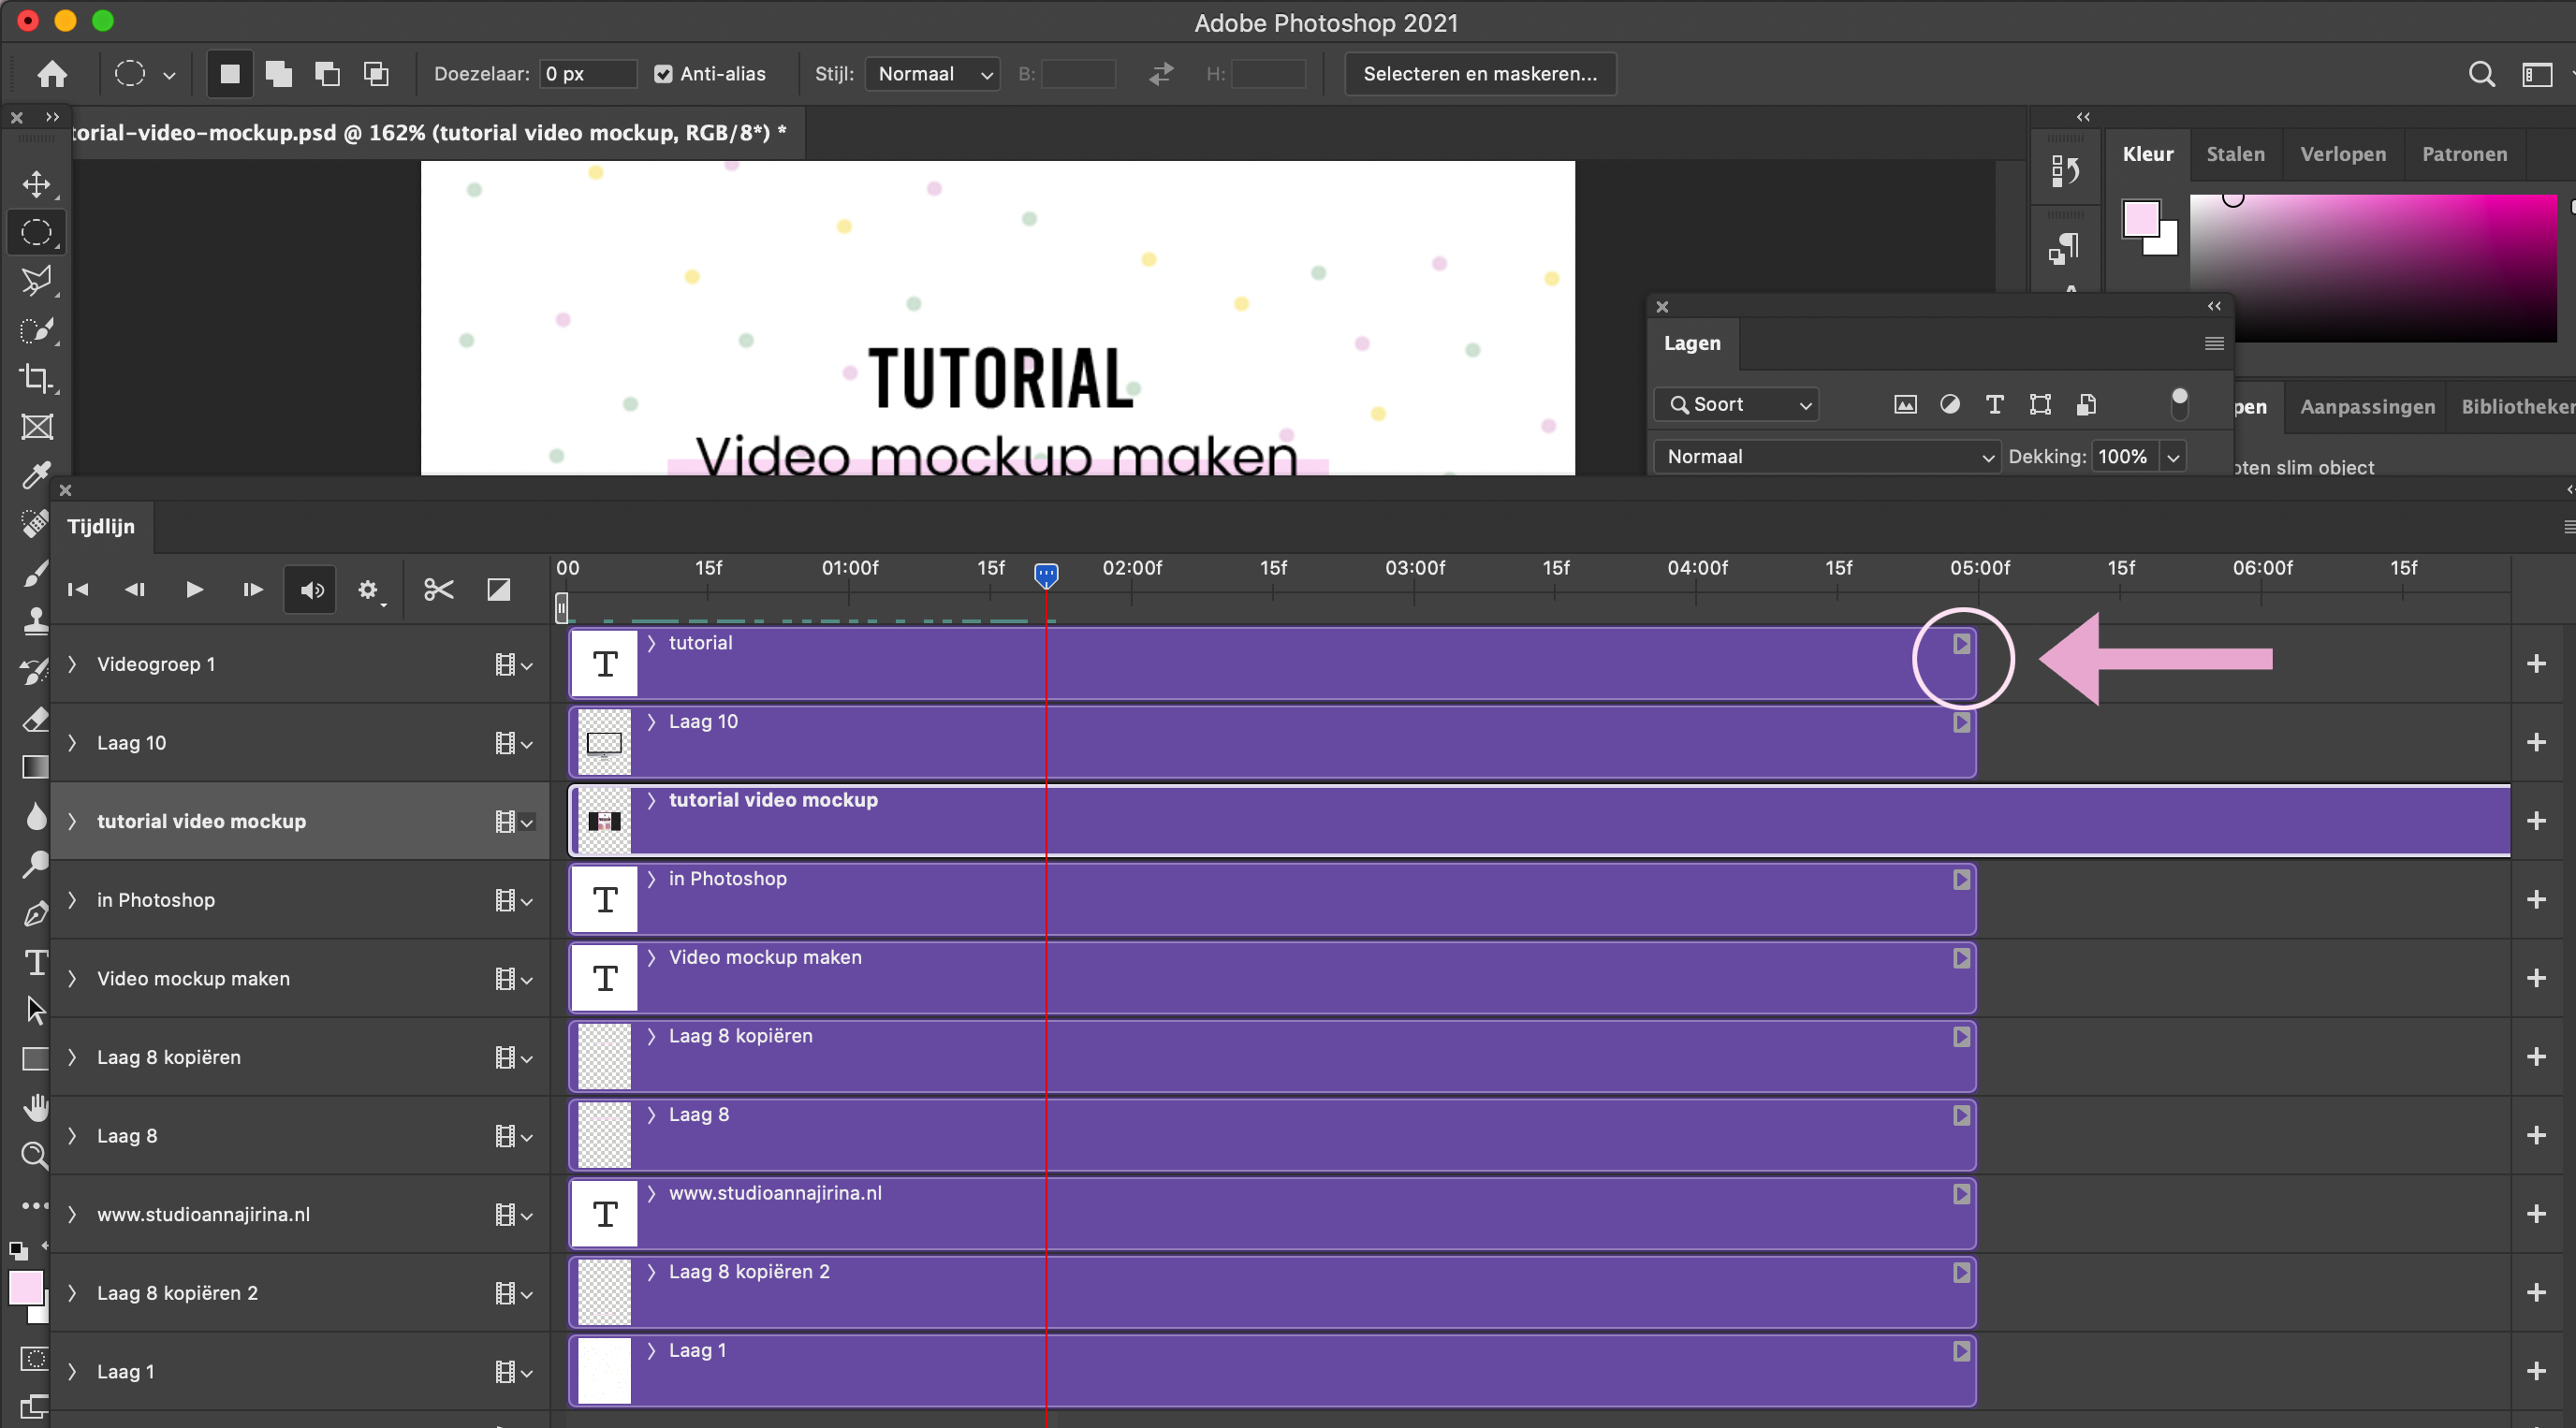Click the foreground color swatch in Kleur panel
Viewport: 2576px width, 1428px height.
pyautogui.click(x=2140, y=219)
